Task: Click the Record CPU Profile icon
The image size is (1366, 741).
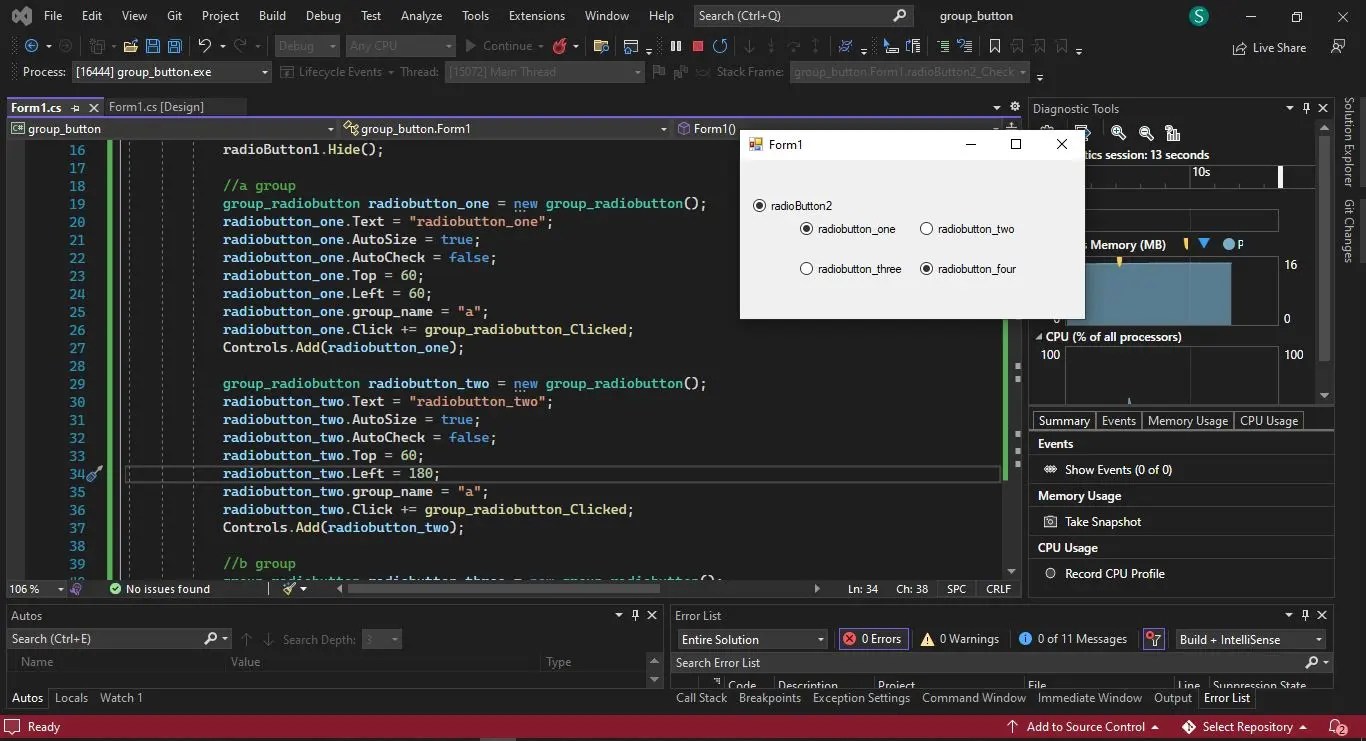Action: pos(1049,573)
